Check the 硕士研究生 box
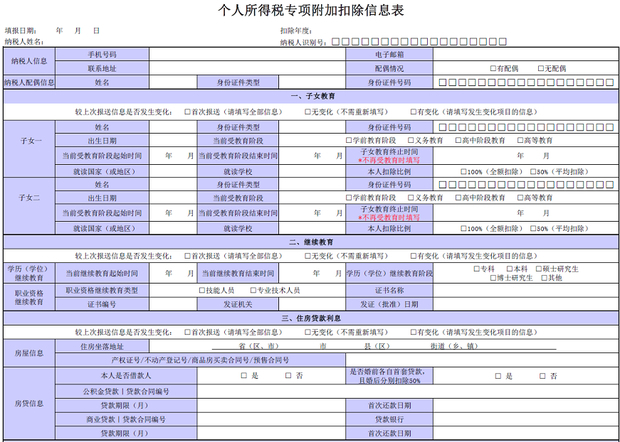The image size is (620, 442). [539, 269]
